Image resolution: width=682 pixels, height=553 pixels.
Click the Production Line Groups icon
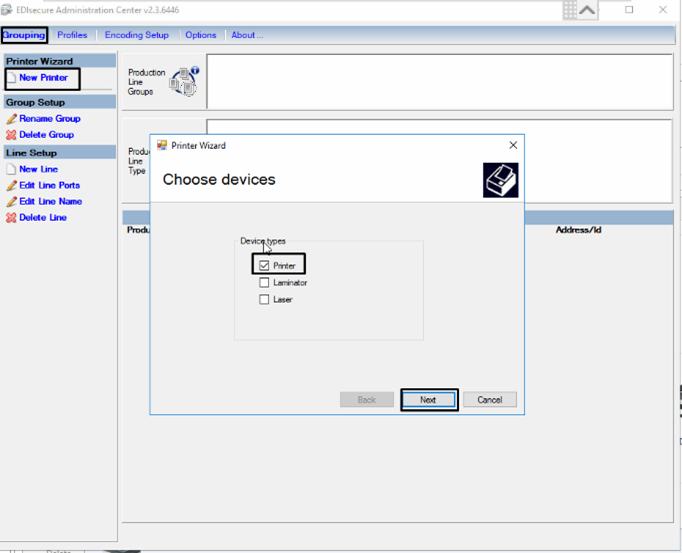click(185, 82)
